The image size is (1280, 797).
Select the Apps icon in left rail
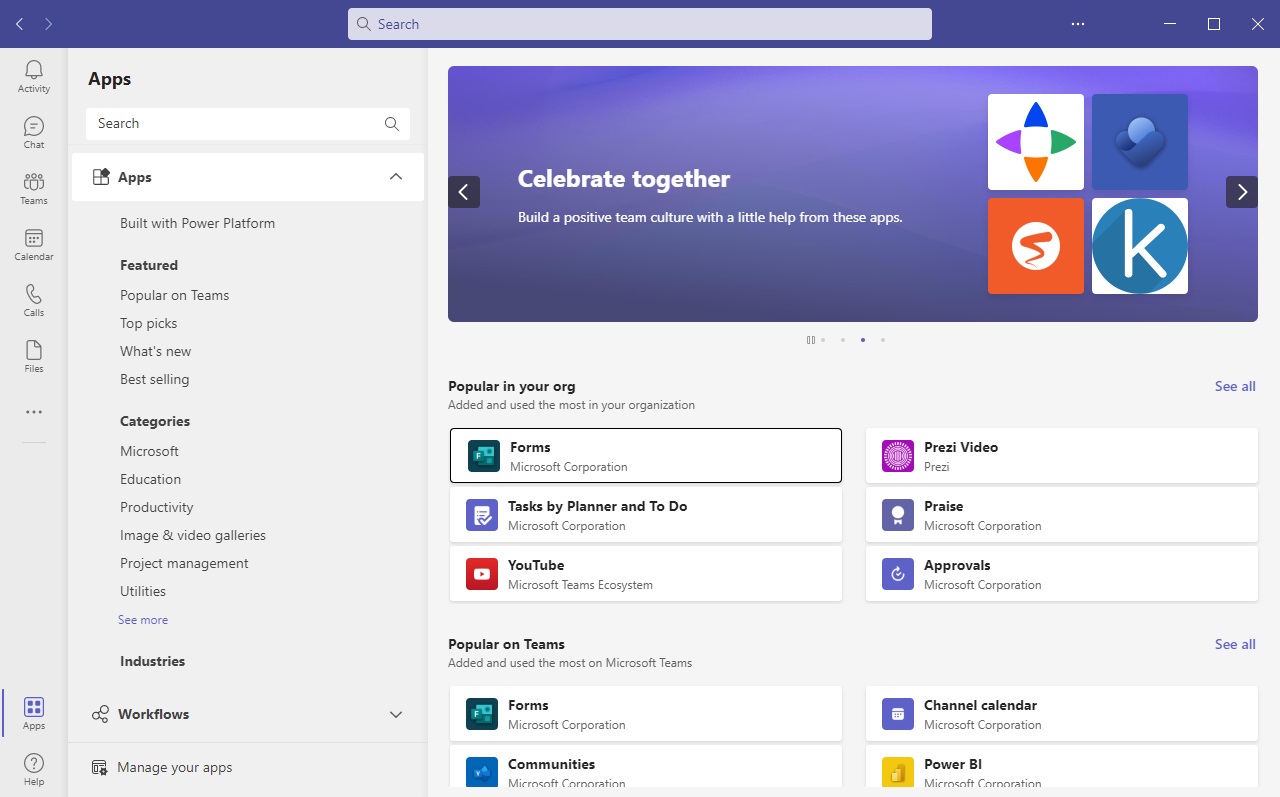click(x=34, y=708)
